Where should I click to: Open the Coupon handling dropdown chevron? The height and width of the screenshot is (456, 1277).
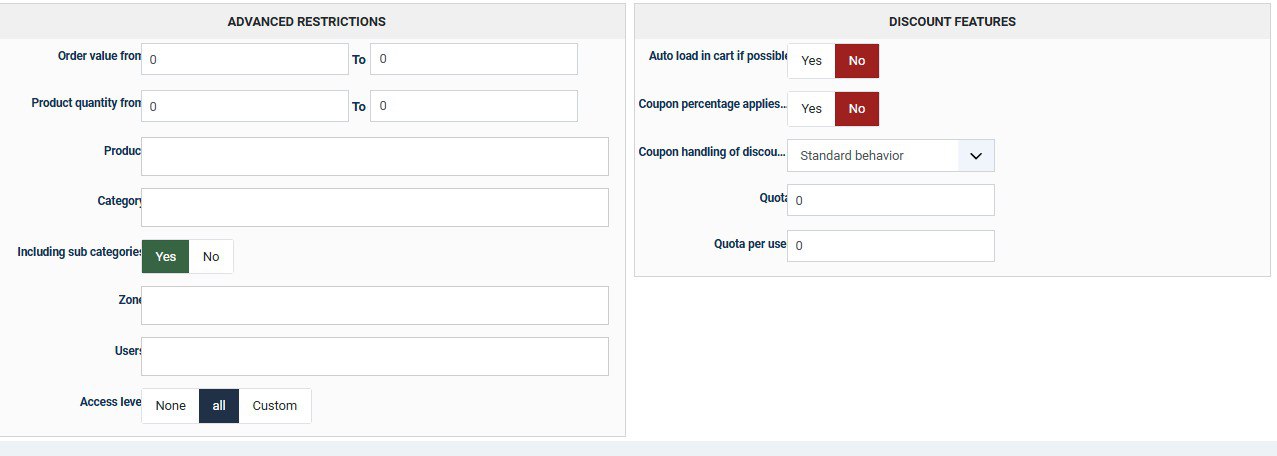click(x=976, y=156)
